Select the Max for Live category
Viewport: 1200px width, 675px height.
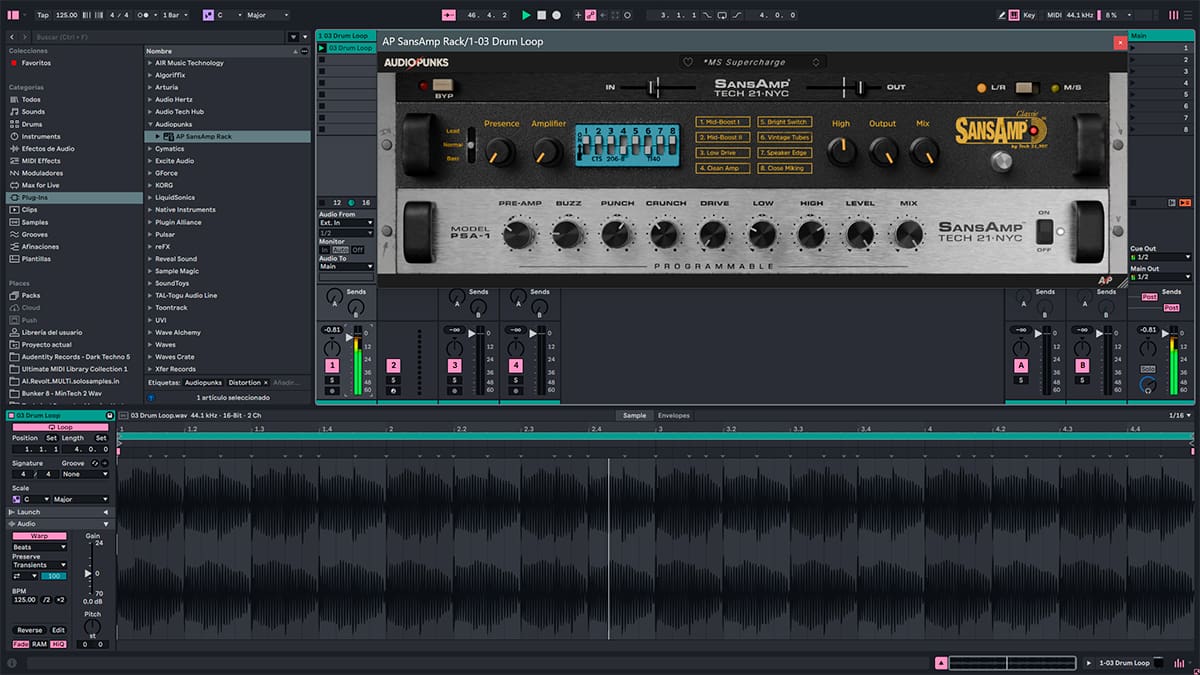pyautogui.click(x=40, y=185)
